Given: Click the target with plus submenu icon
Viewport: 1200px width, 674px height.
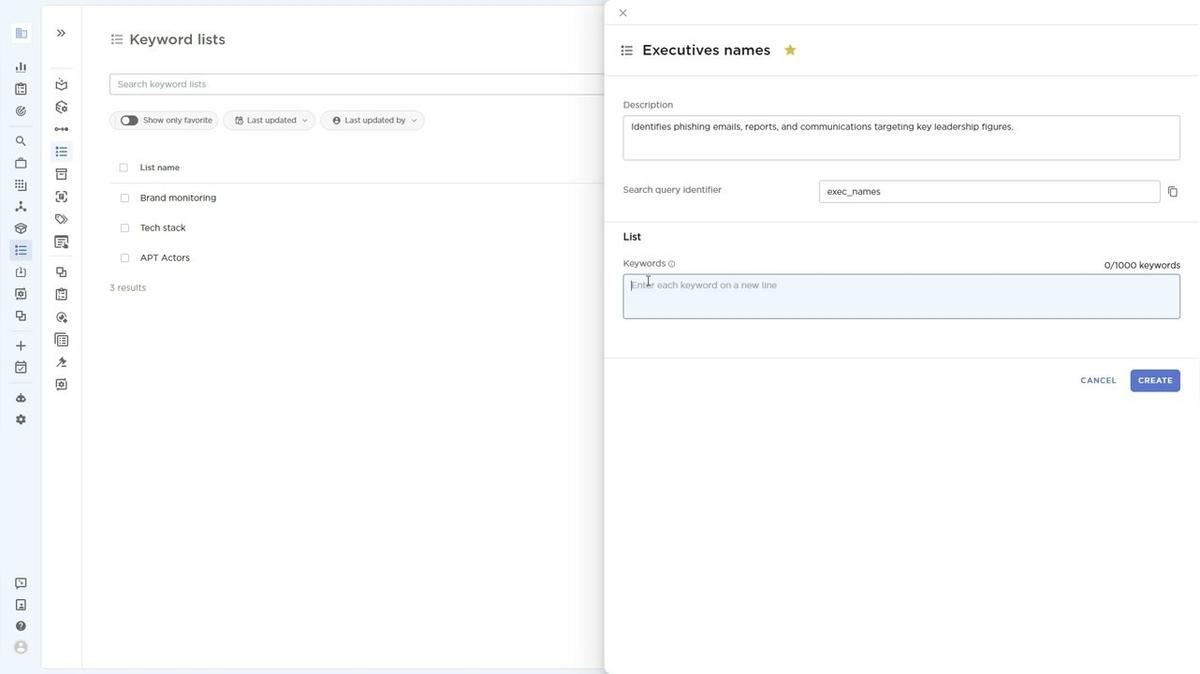Looking at the screenshot, I should click(x=61, y=317).
